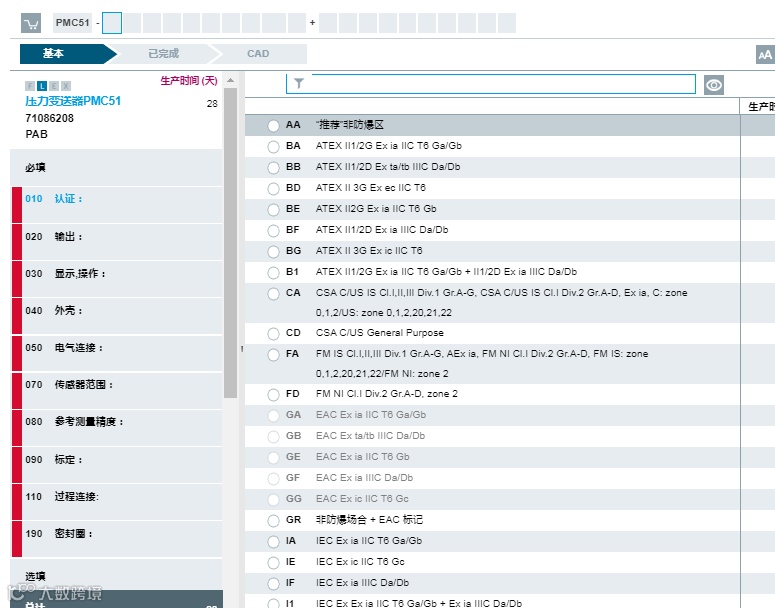Toggle the eye visibility button
Viewport: 775px width, 608px height.
pyautogui.click(x=714, y=85)
